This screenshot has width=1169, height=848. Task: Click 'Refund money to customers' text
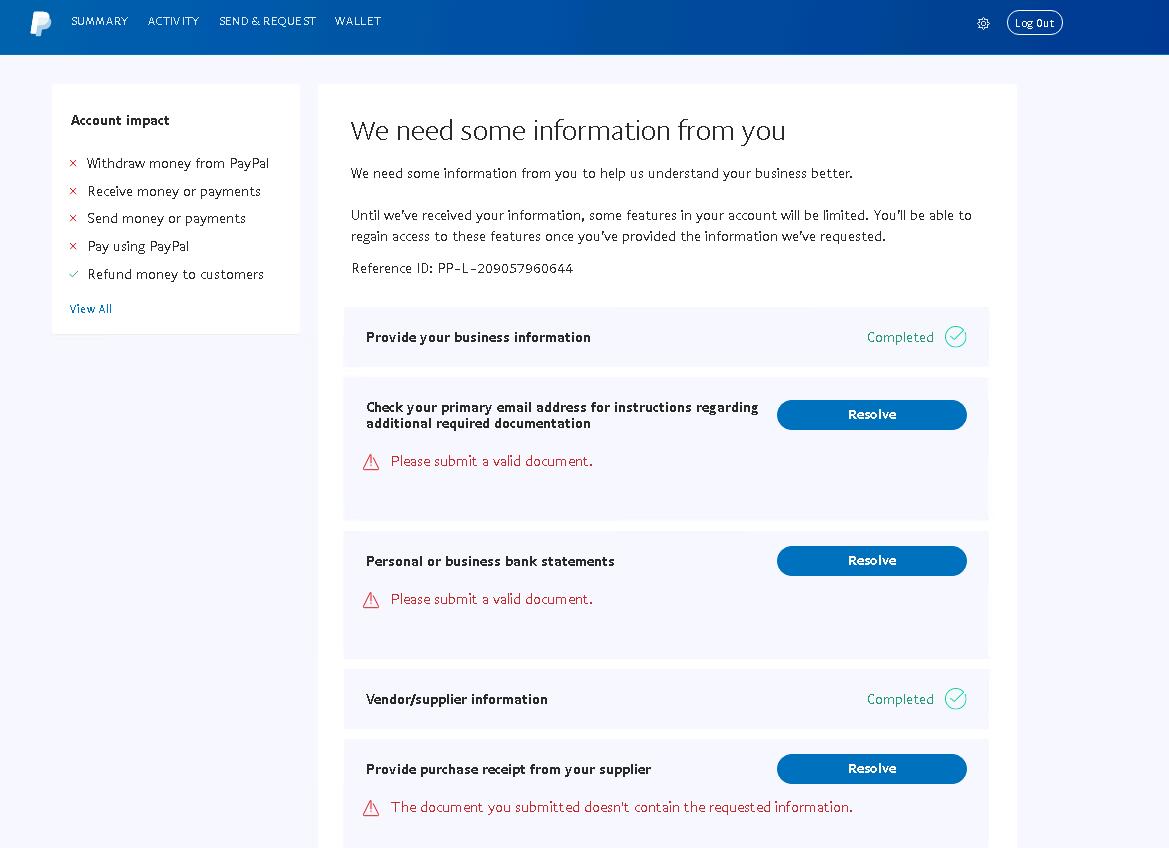click(175, 274)
